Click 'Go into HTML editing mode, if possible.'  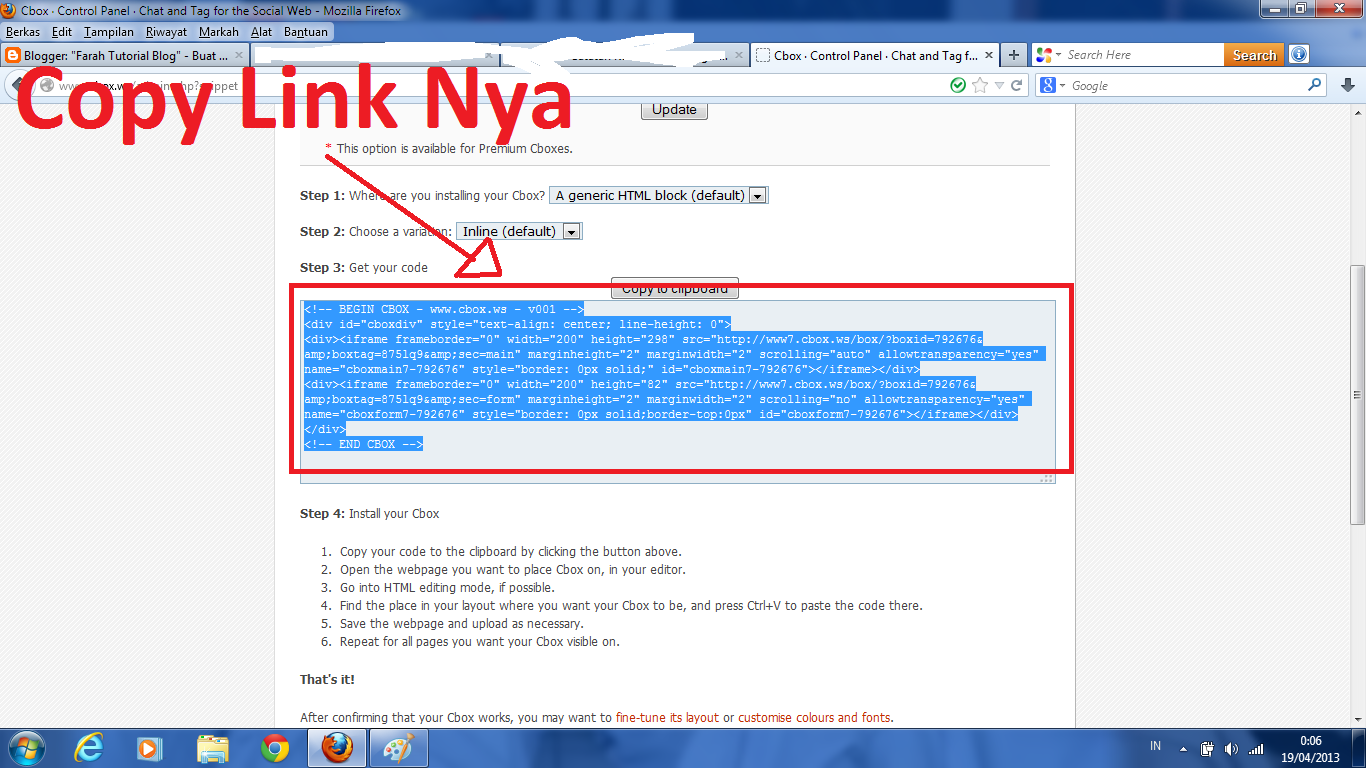pyautogui.click(x=447, y=588)
